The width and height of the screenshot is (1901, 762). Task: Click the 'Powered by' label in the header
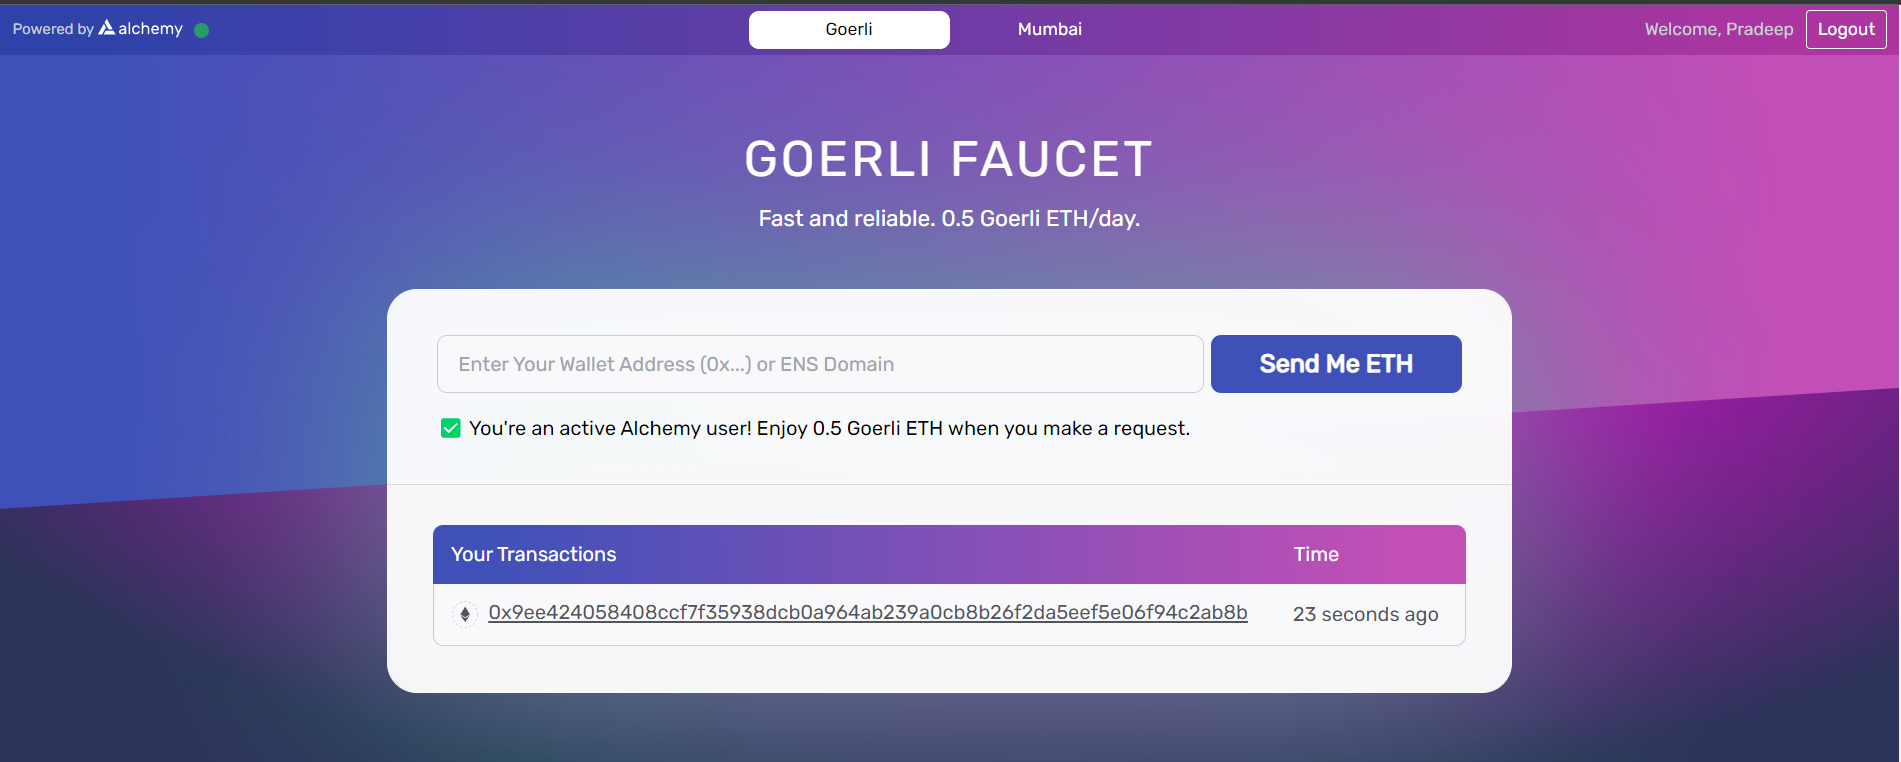pos(53,30)
